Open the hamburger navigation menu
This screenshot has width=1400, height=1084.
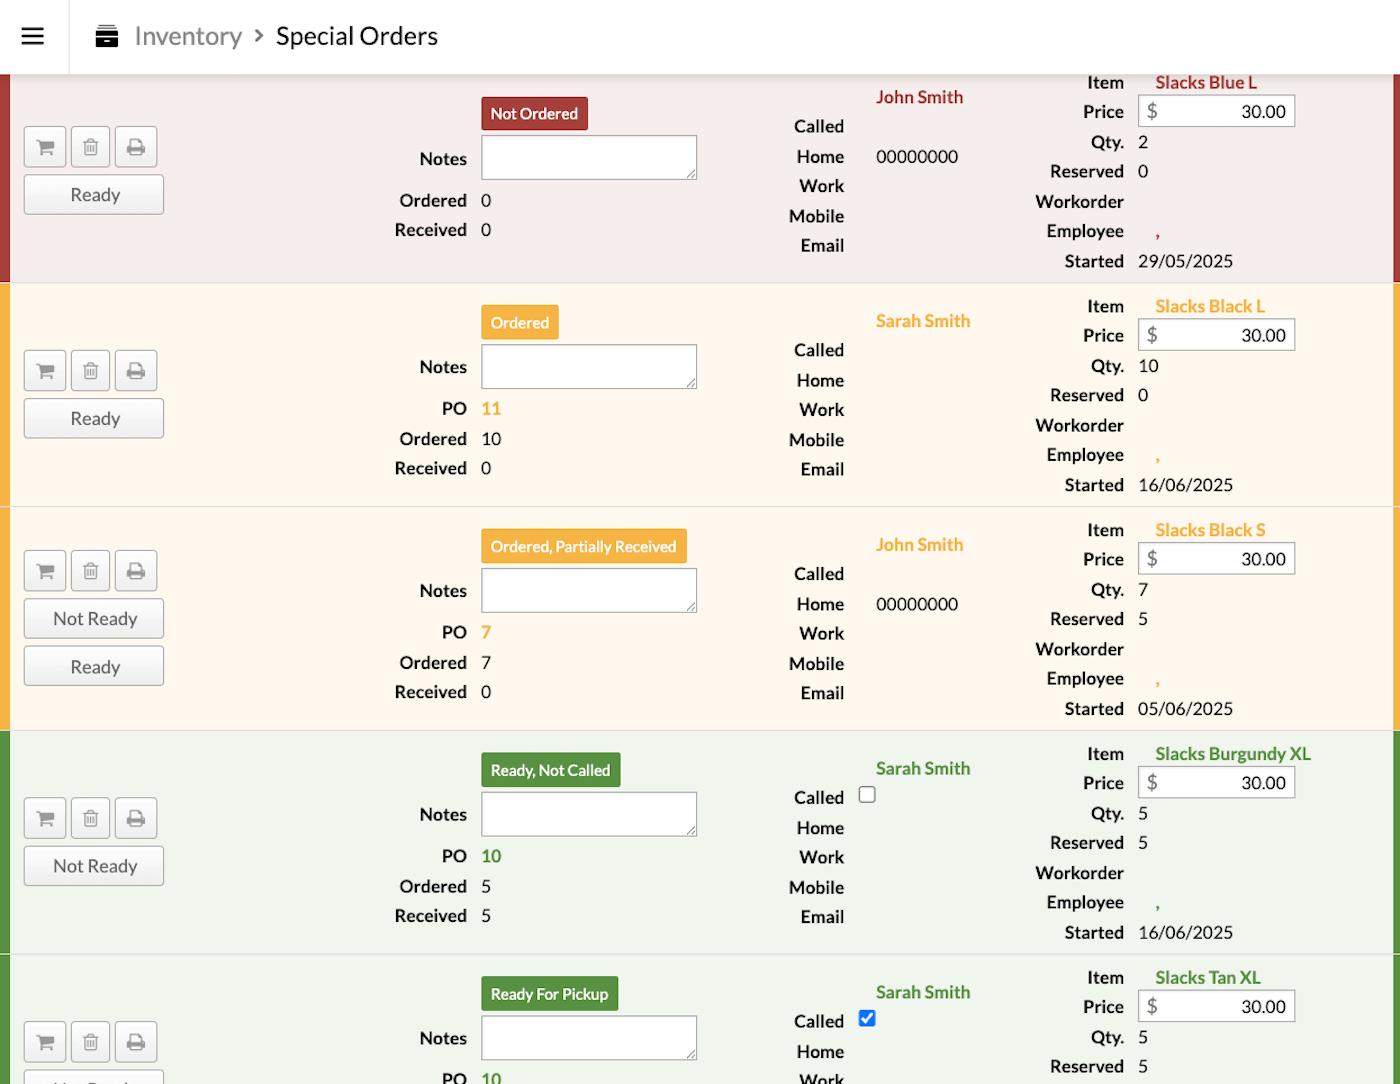tap(33, 36)
